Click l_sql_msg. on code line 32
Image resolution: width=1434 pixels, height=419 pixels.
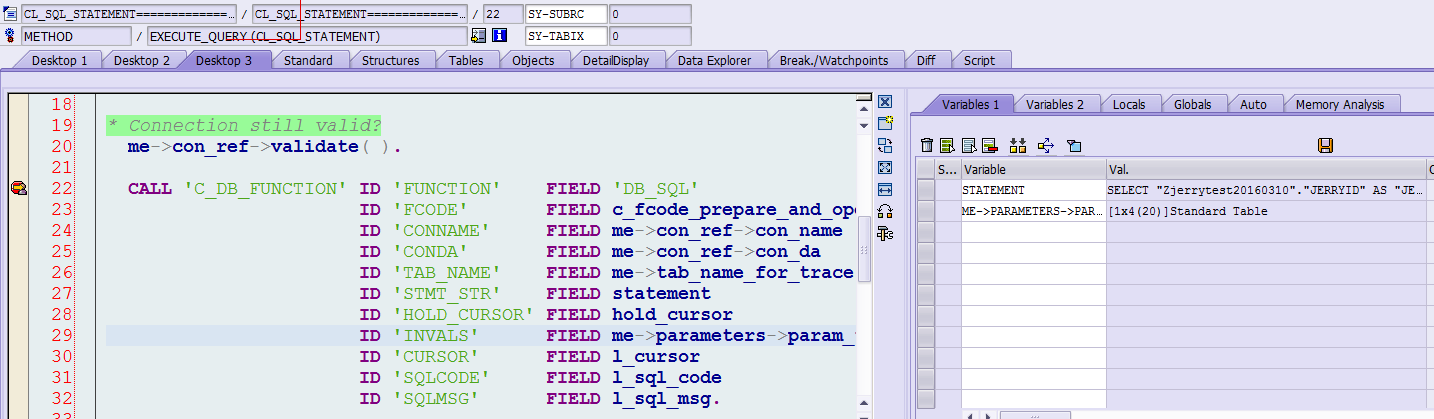[666, 399]
